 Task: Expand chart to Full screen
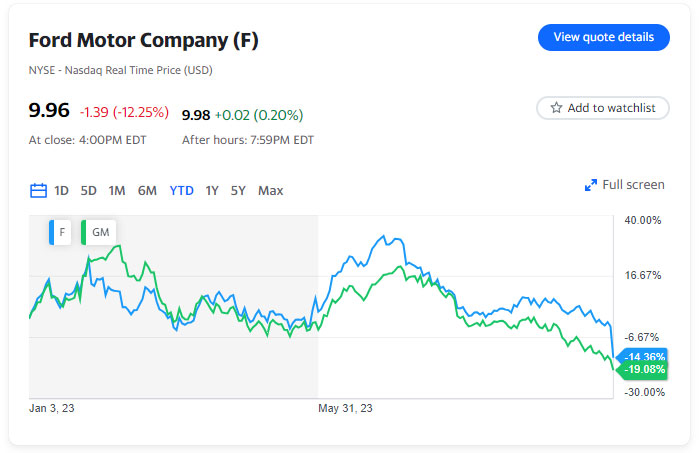pos(624,185)
